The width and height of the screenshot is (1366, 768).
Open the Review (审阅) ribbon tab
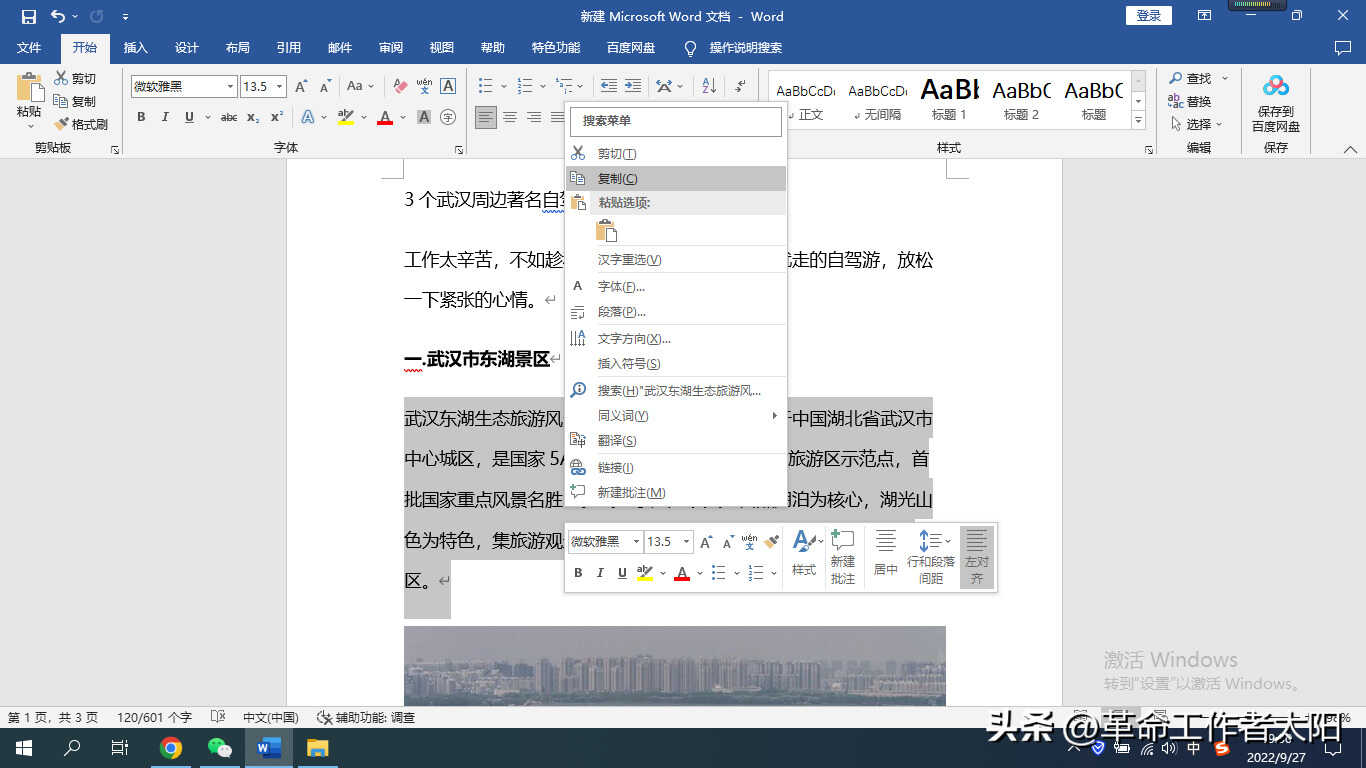pyautogui.click(x=391, y=48)
